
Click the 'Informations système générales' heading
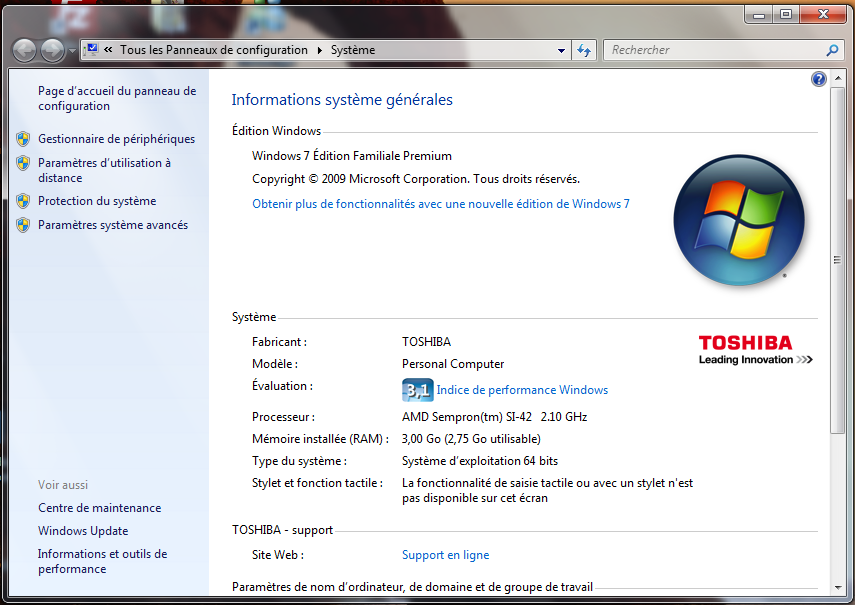342,100
